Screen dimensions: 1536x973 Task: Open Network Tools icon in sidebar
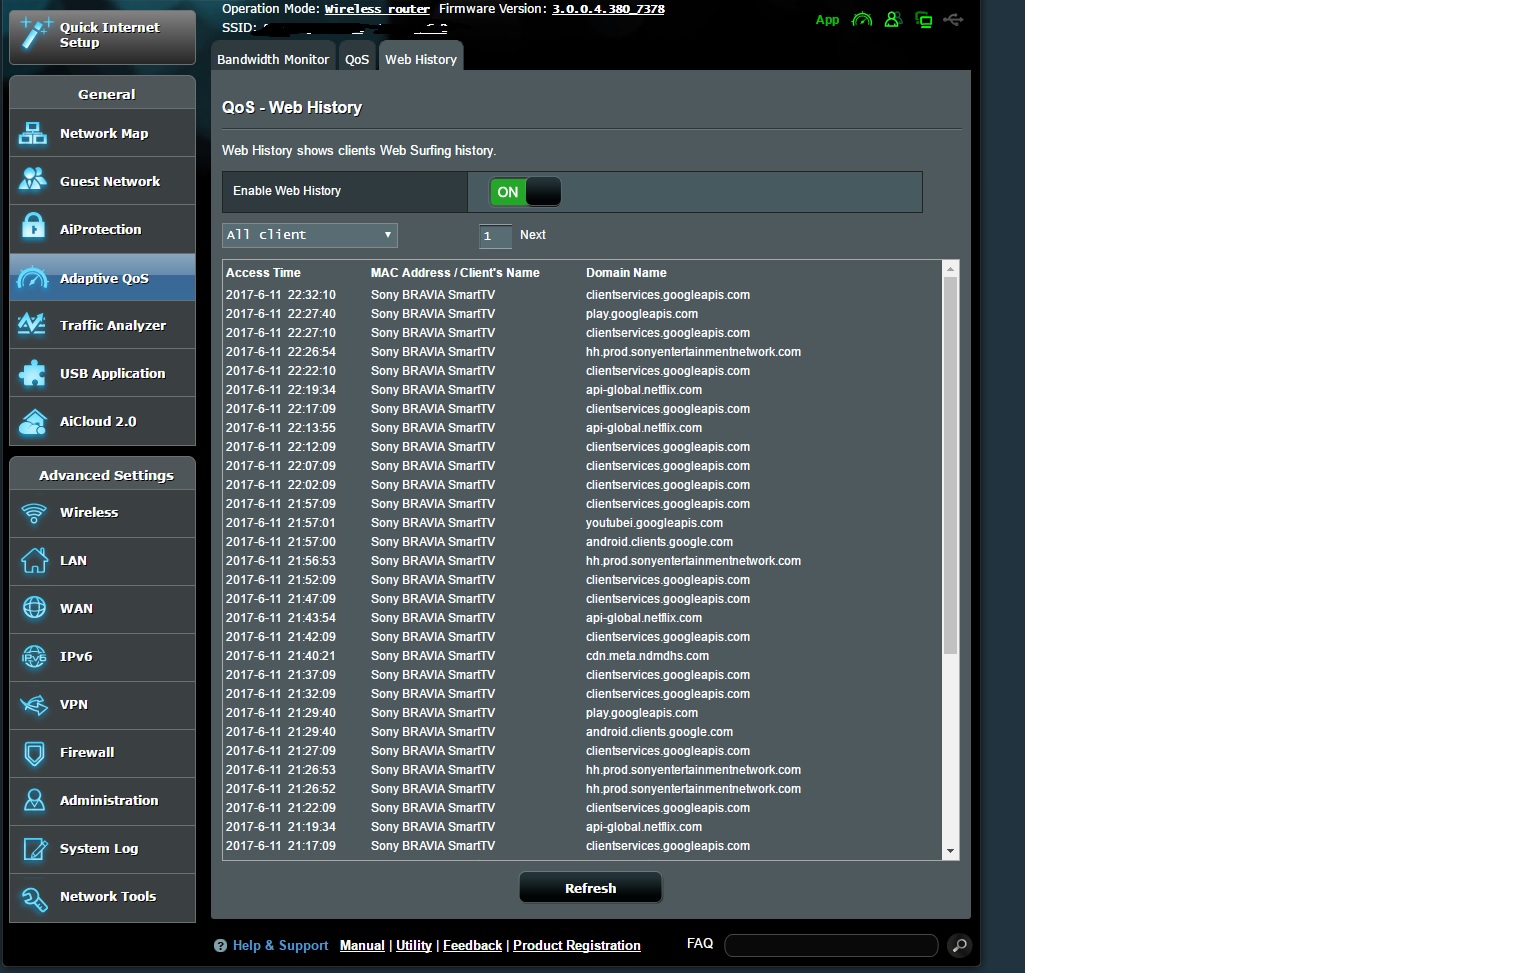[34, 897]
